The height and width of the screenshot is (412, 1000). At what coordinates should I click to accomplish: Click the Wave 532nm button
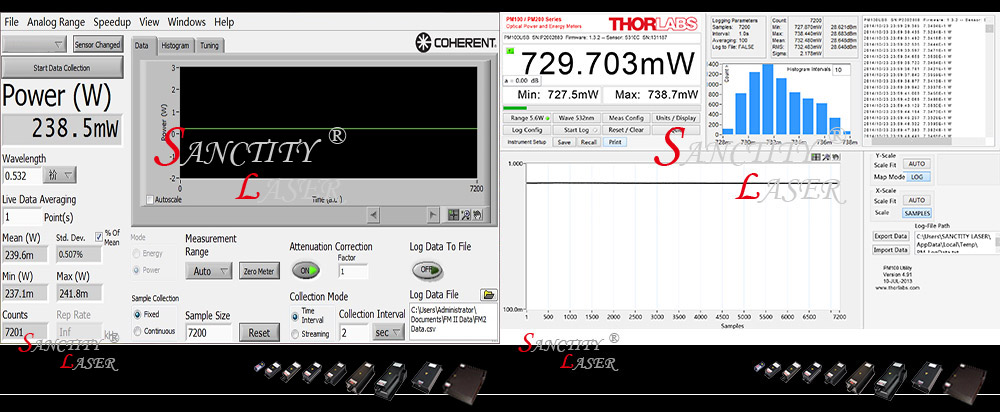tap(576, 118)
